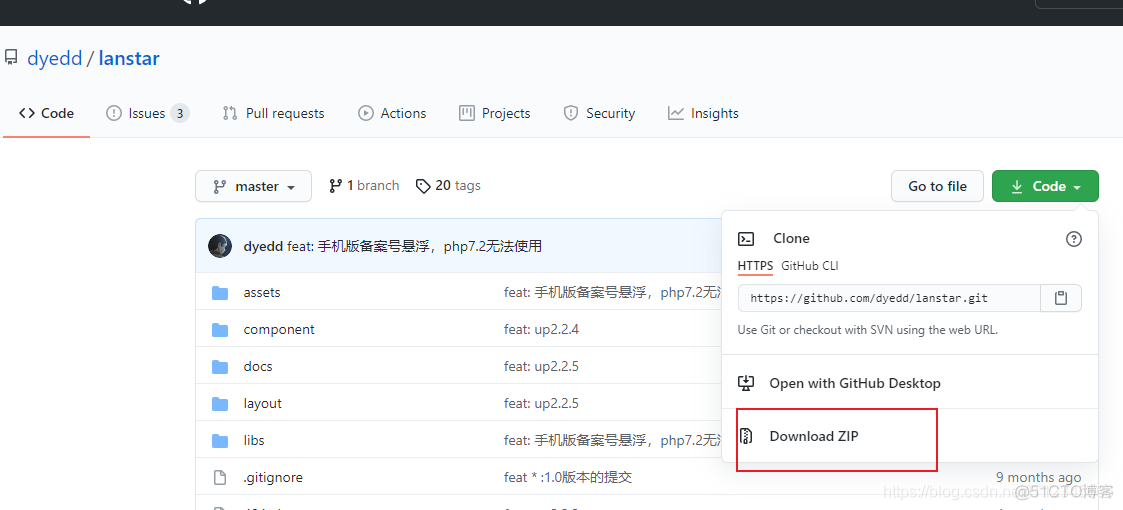Click the 9 months ago timestamp
Image resolution: width=1123 pixels, height=510 pixels.
(x=1038, y=477)
